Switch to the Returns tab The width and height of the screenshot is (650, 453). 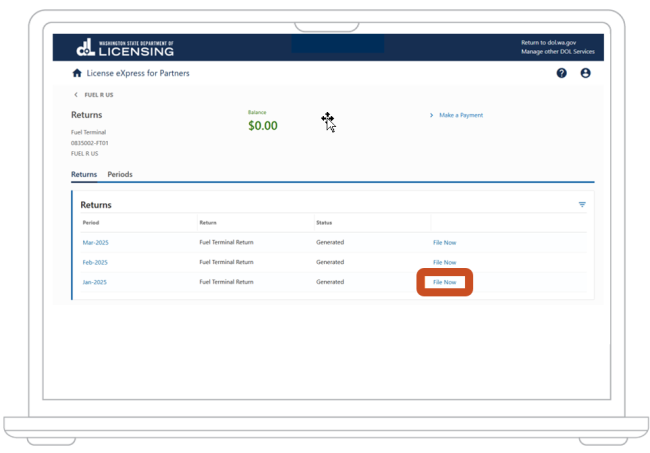[84, 174]
